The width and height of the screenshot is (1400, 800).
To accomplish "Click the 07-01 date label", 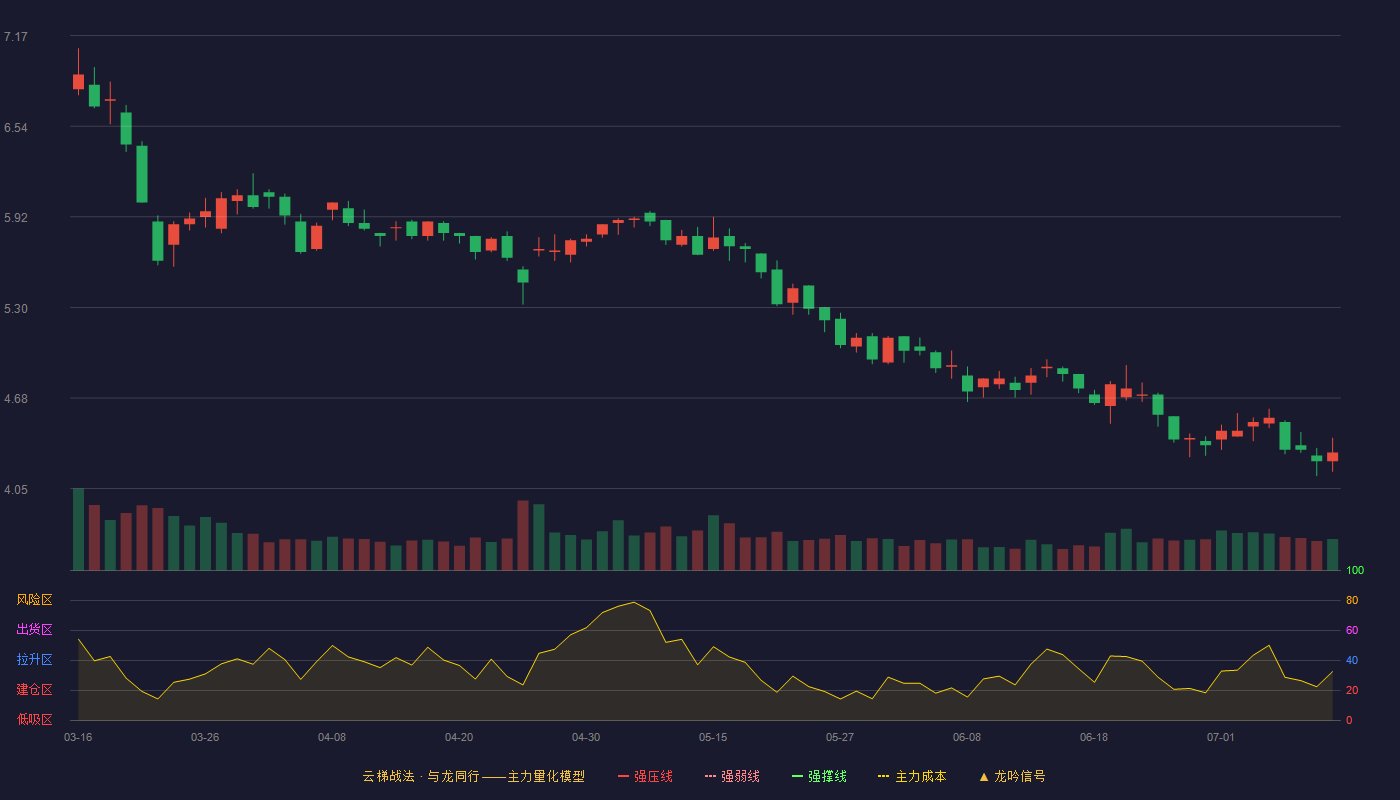I will [1221, 737].
